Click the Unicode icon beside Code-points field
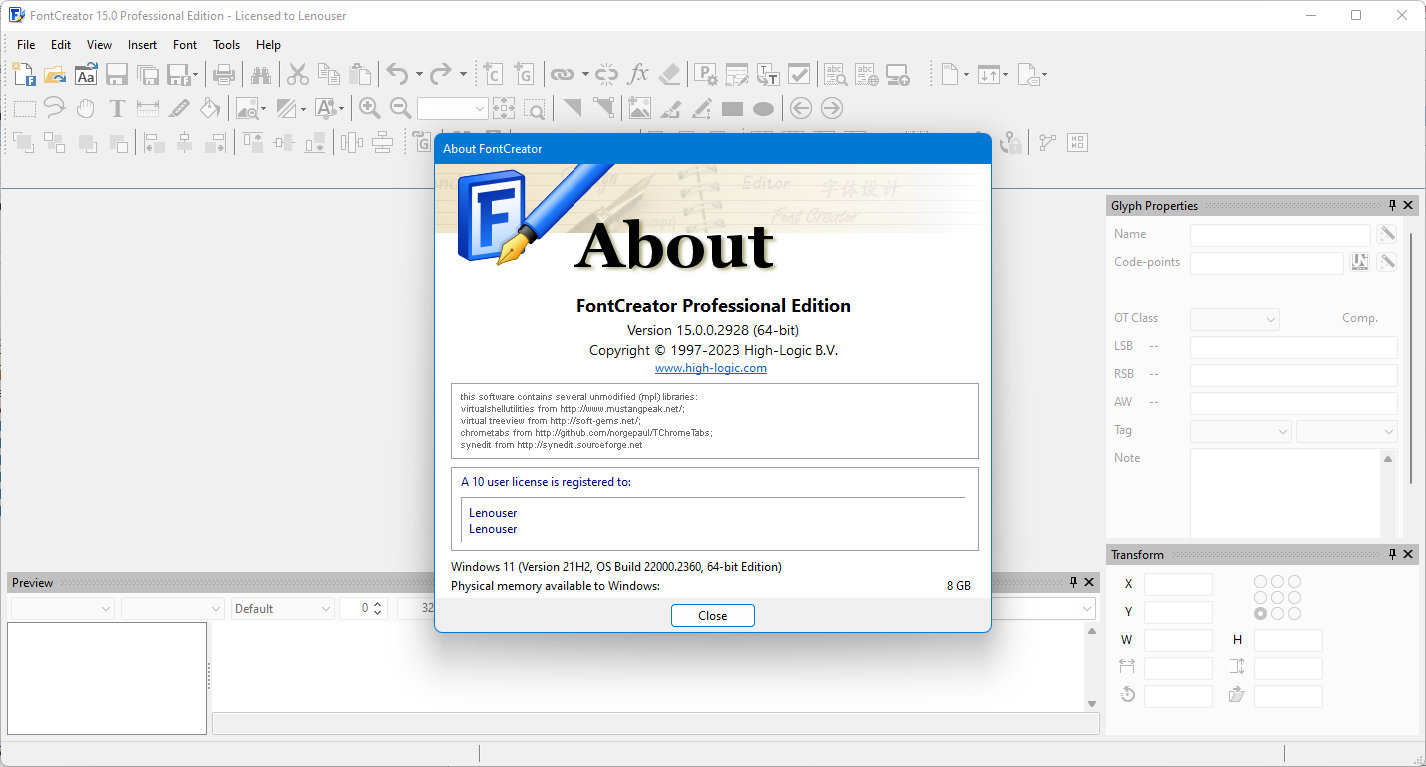The height and width of the screenshot is (767, 1426). coord(1359,262)
